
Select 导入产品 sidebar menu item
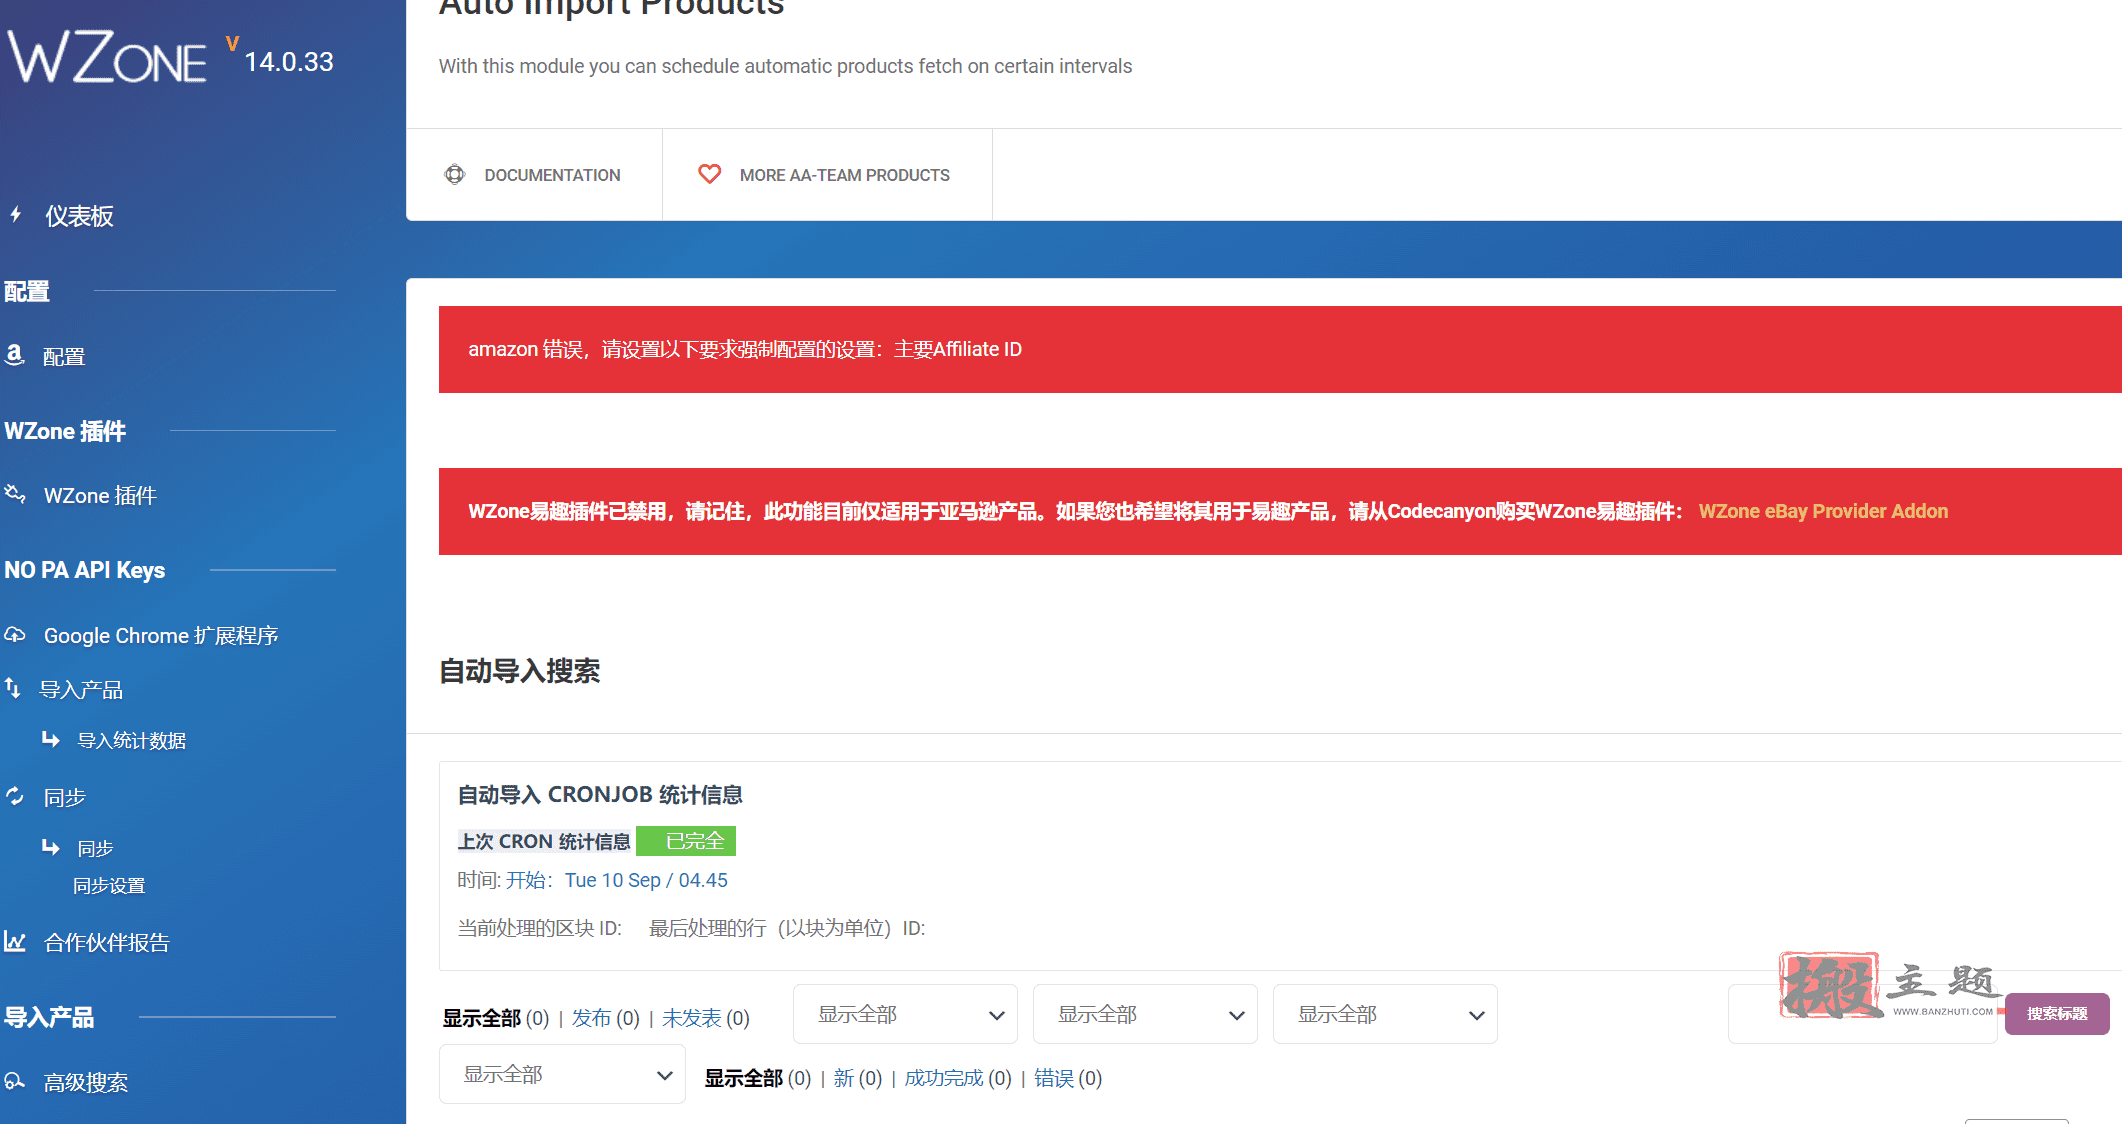pos(81,690)
